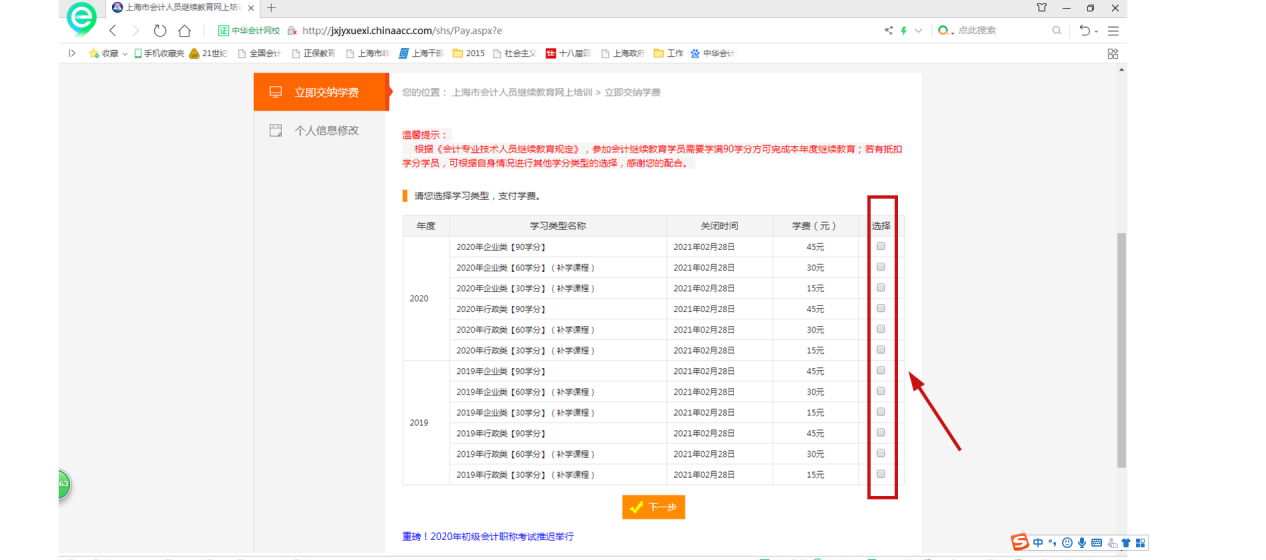Toggle the punctuation mode icon in IME bar

pyautogui.click(x=1052, y=543)
